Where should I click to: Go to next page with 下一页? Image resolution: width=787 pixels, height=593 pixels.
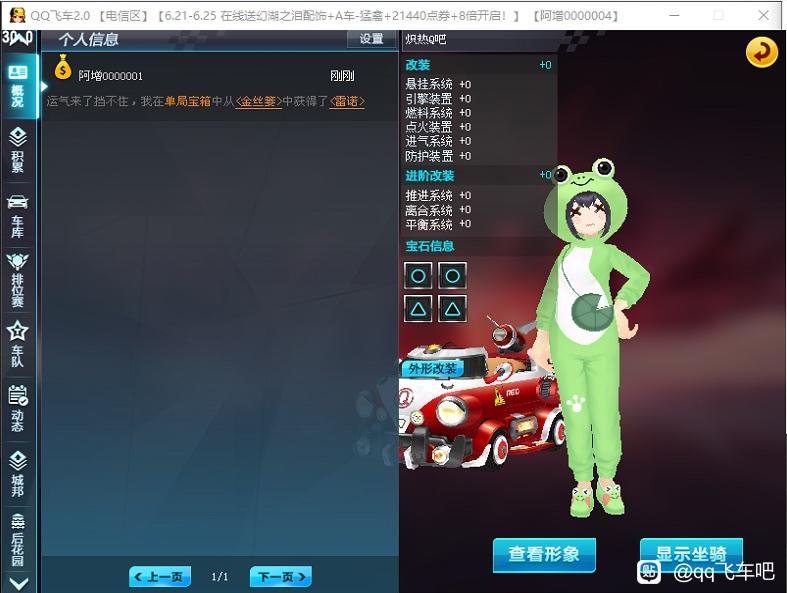click(x=281, y=576)
